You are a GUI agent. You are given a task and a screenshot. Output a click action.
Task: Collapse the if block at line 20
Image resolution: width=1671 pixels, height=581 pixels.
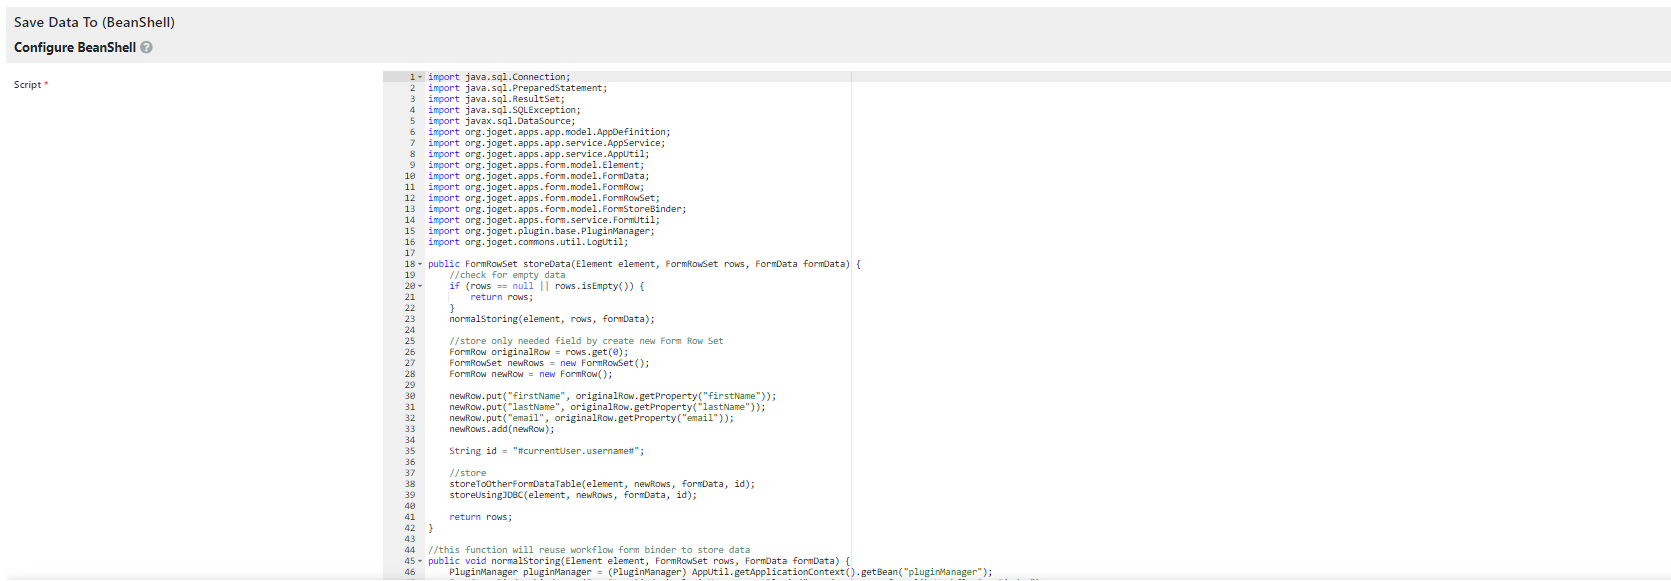[x=420, y=286]
